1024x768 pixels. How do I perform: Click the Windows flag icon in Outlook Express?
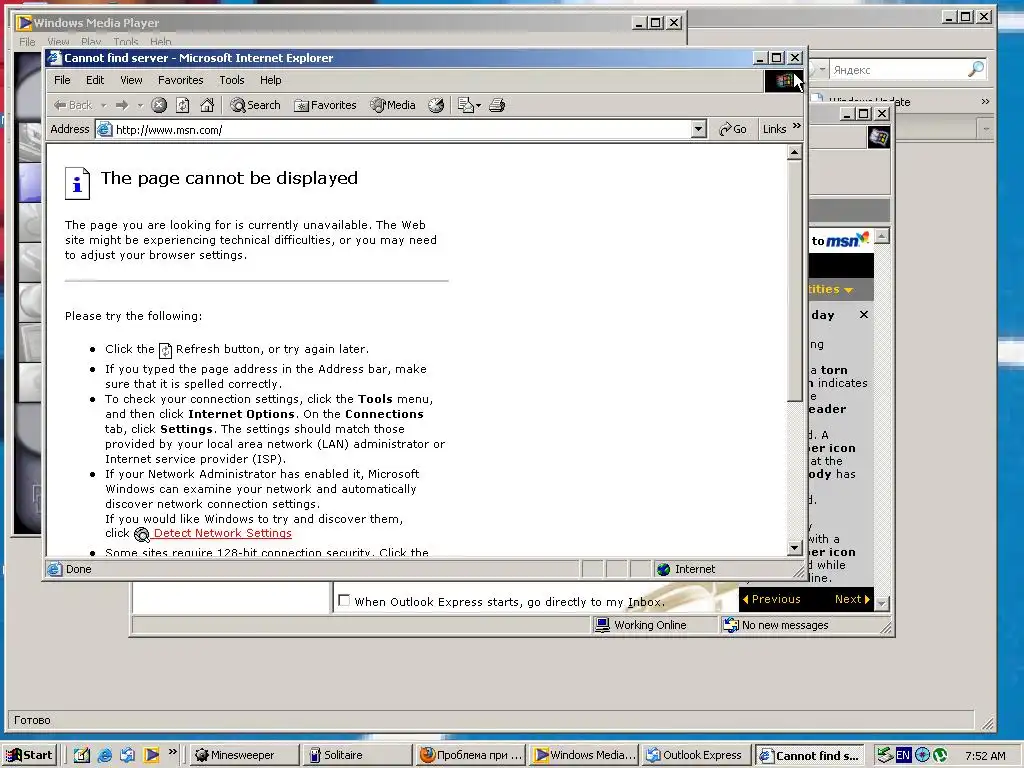[878, 138]
